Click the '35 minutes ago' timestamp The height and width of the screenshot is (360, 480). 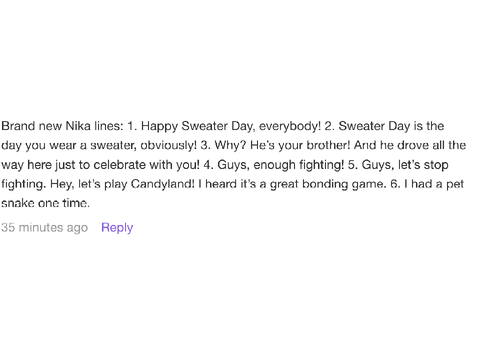tap(44, 227)
